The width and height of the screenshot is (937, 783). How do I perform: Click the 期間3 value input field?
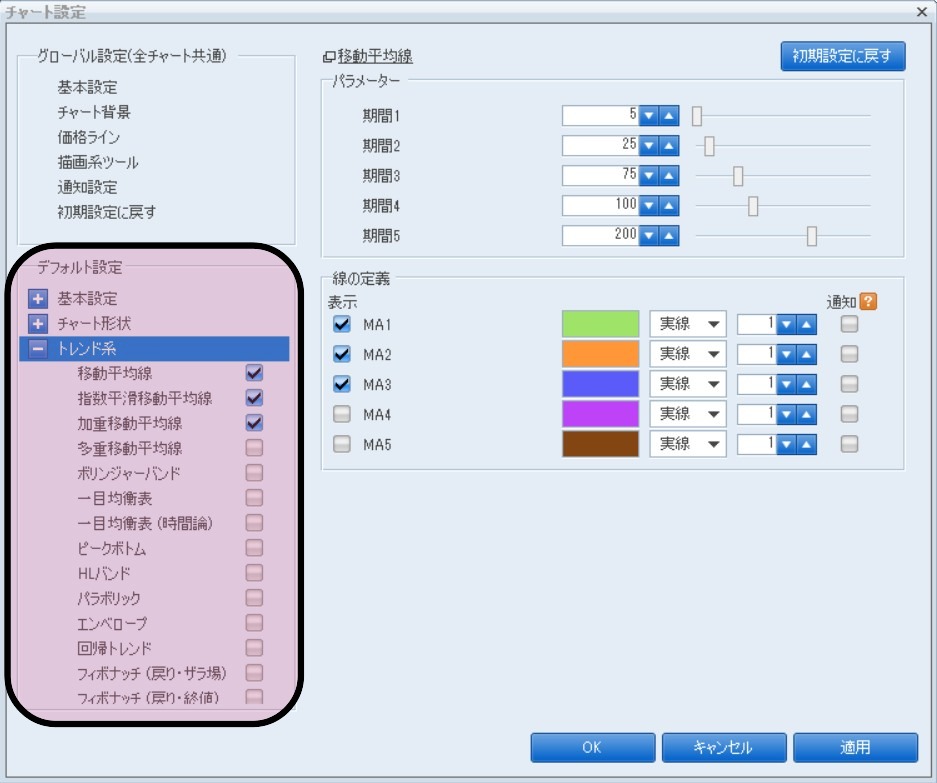click(x=600, y=176)
